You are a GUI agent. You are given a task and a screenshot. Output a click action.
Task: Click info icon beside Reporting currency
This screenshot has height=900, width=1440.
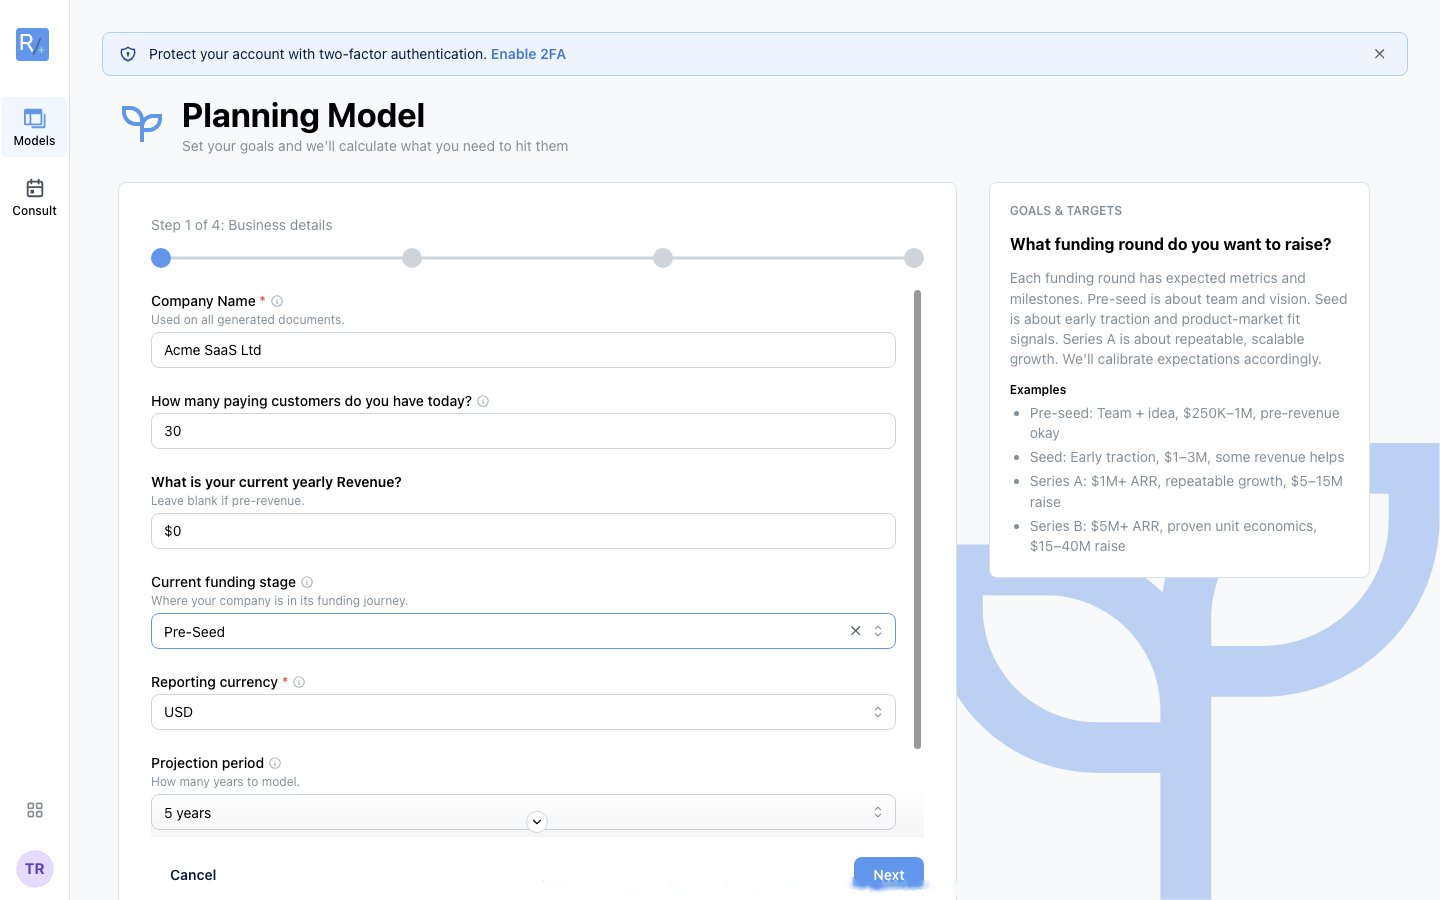pos(299,682)
